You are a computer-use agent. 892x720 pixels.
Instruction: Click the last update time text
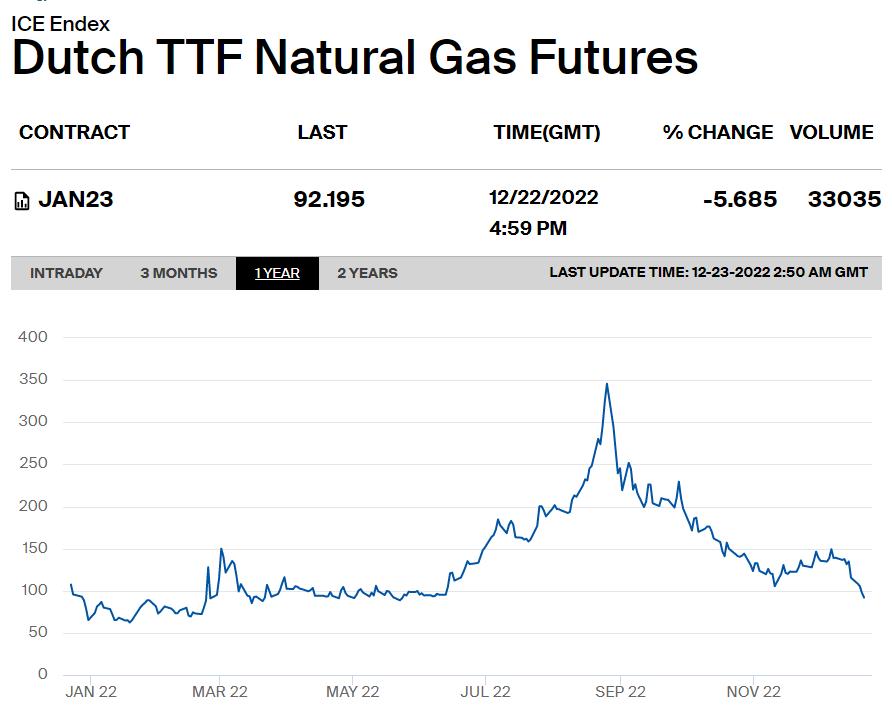pyautogui.click(x=708, y=272)
